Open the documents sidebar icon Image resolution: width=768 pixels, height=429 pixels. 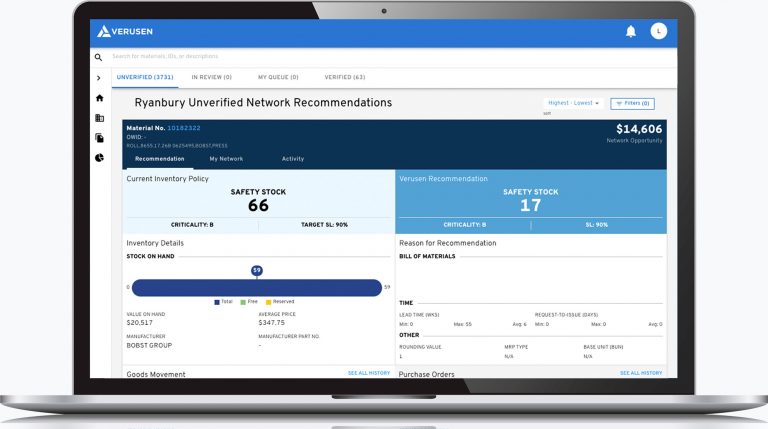coord(99,138)
